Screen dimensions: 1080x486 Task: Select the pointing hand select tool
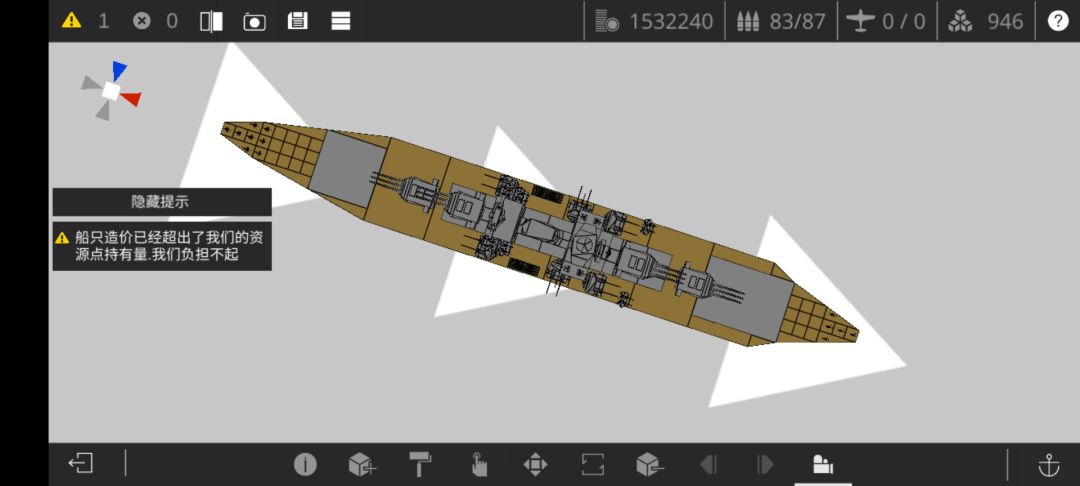[x=478, y=465]
